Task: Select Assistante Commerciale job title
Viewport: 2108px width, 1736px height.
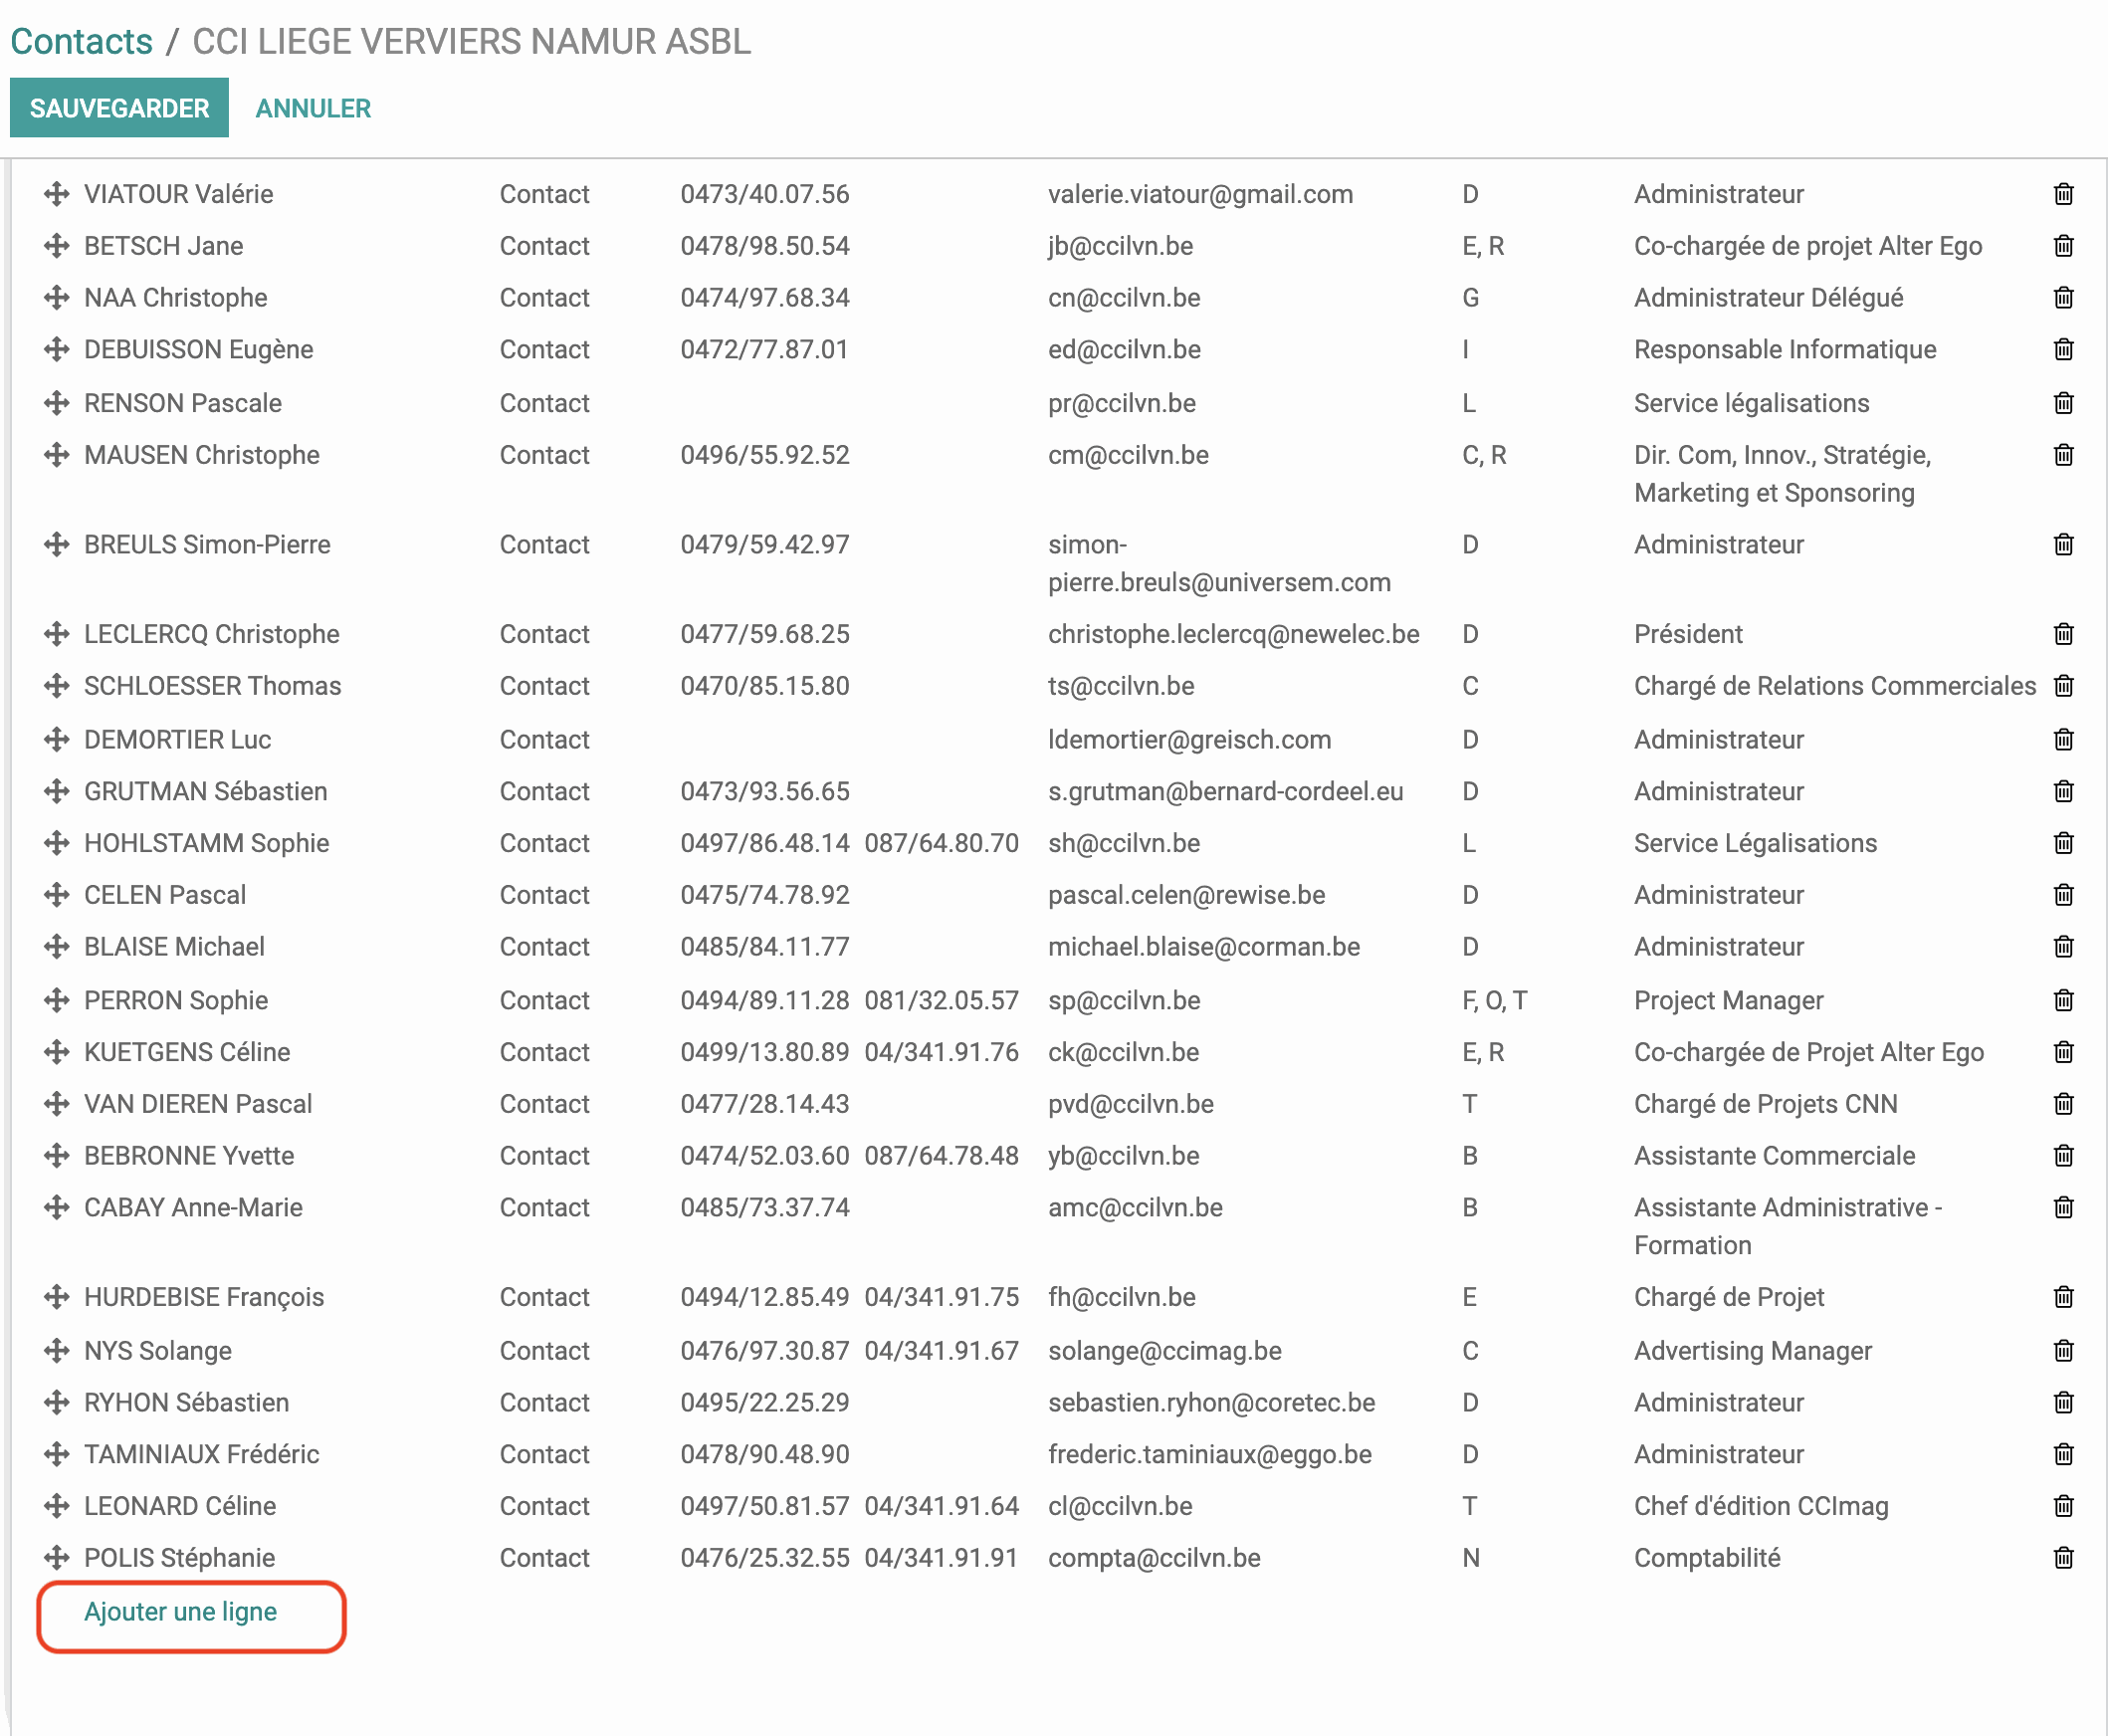Action: (1775, 1156)
